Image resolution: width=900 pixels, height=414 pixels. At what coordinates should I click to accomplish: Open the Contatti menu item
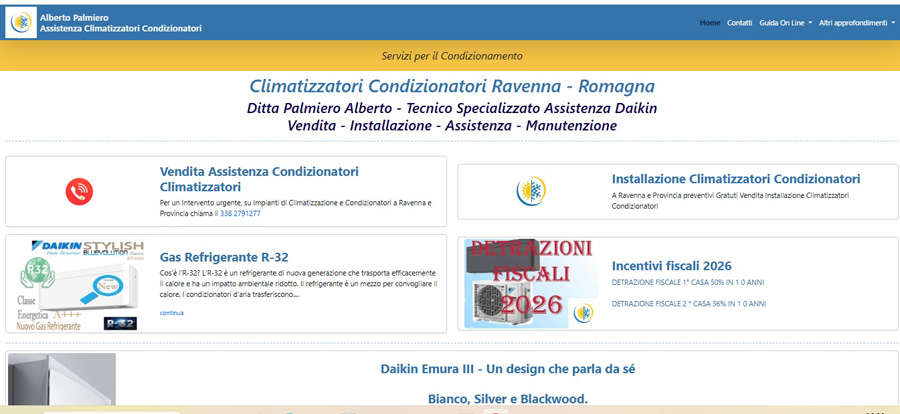[739, 23]
